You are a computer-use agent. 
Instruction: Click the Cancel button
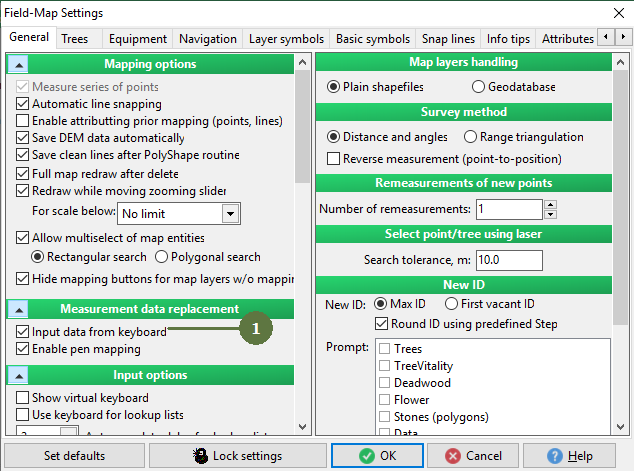(473, 456)
